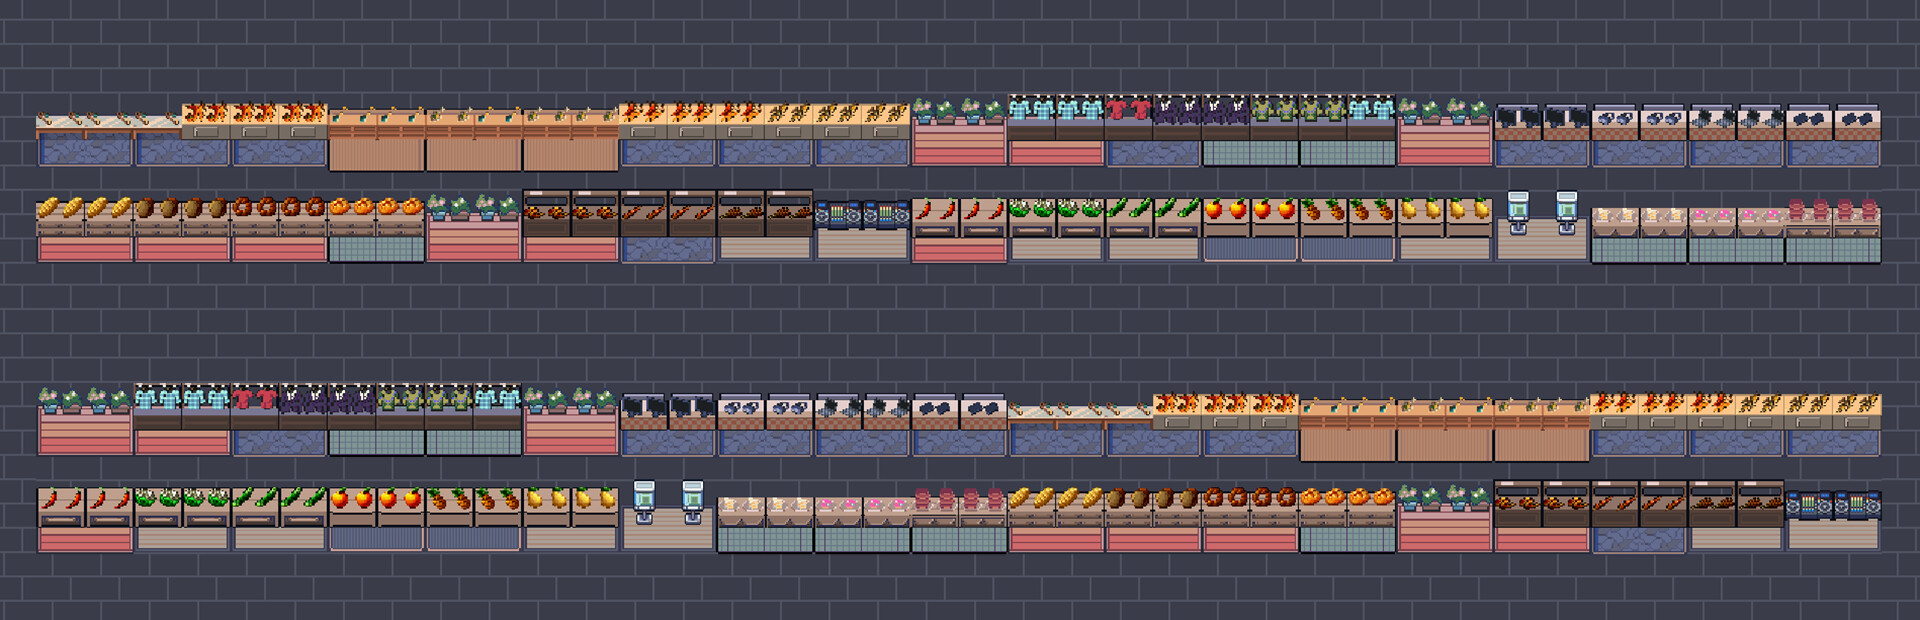
Task: Click the brown potatoes stand in second row
Action: point(181,225)
